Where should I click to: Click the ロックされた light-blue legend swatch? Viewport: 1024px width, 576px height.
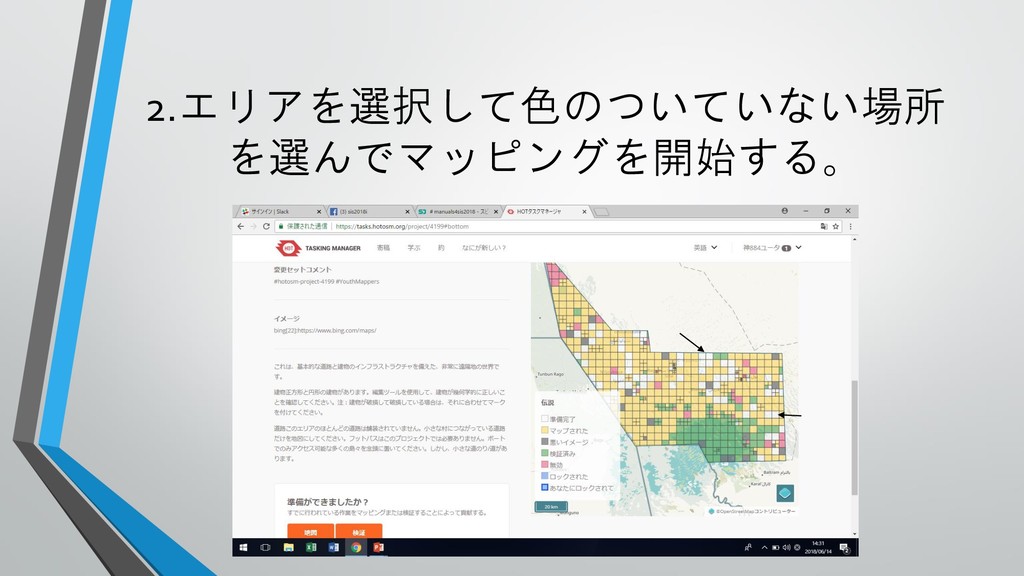click(x=545, y=476)
